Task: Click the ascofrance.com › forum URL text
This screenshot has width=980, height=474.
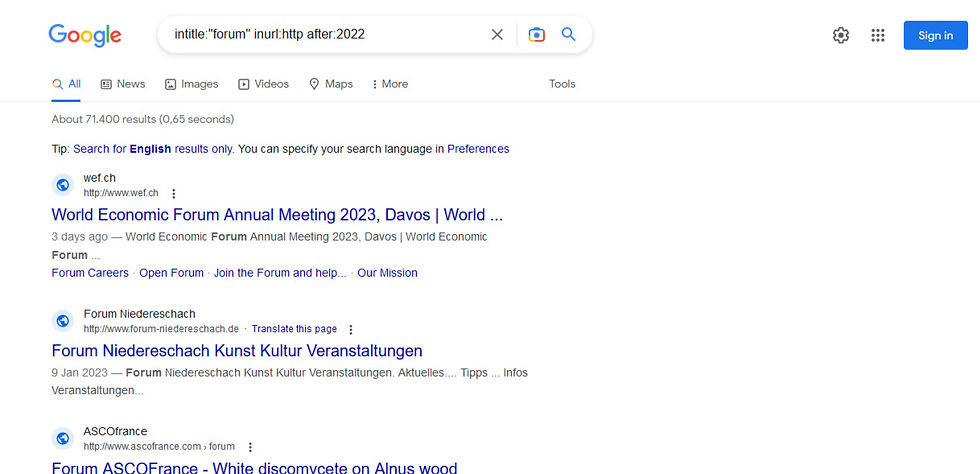Action: tap(159, 446)
